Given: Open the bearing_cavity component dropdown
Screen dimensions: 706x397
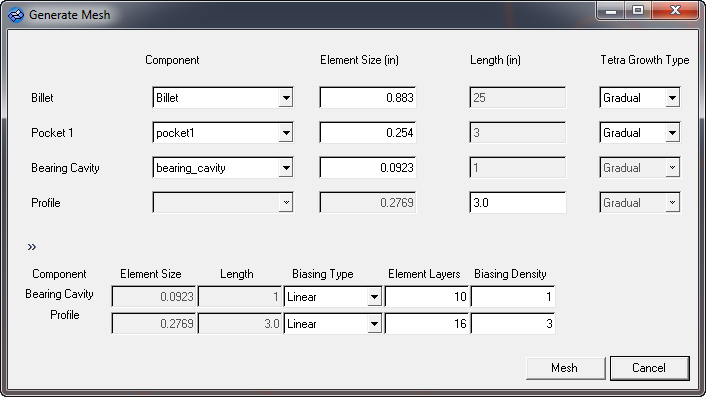Looking at the screenshot, I should [x=223, y=168].
